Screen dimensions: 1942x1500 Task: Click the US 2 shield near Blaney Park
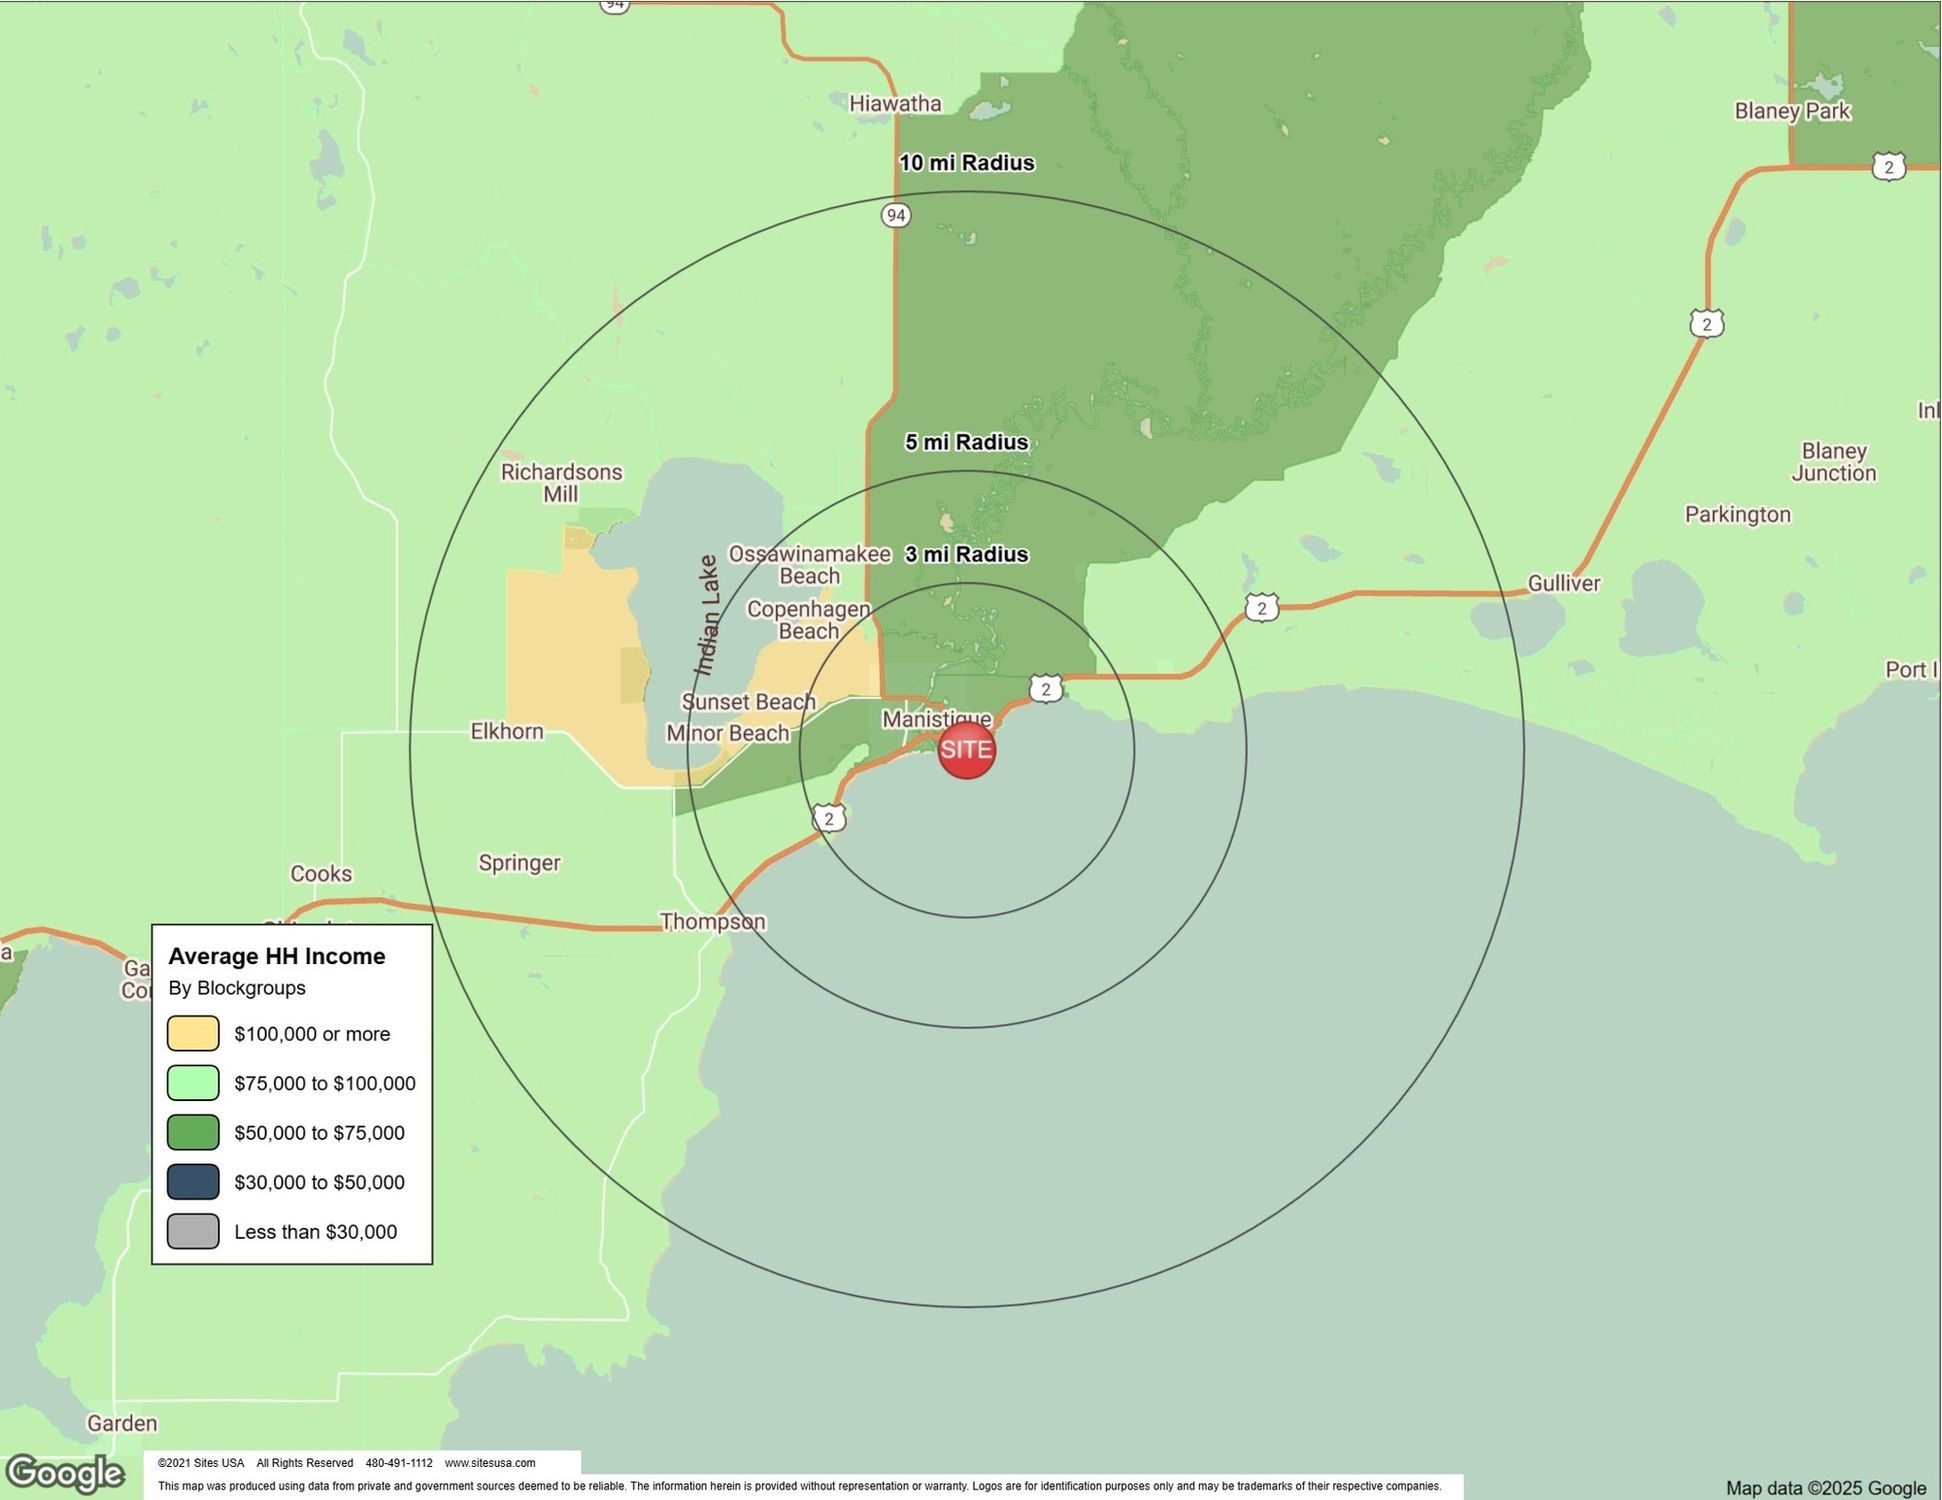point(1888,166)
